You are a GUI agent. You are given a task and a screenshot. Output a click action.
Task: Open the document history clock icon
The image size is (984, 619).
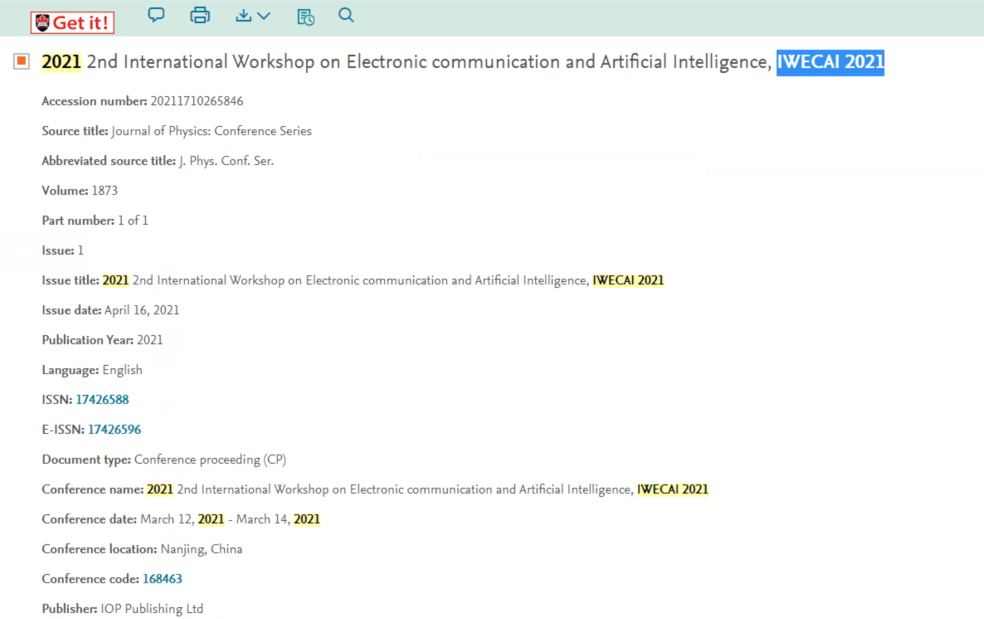(x=306, y=16)
